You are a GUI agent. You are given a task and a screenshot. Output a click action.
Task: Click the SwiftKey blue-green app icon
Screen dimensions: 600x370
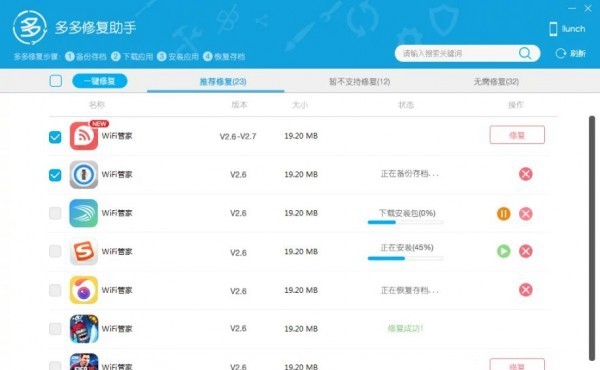pyautogui.click(x=84, y=213)
